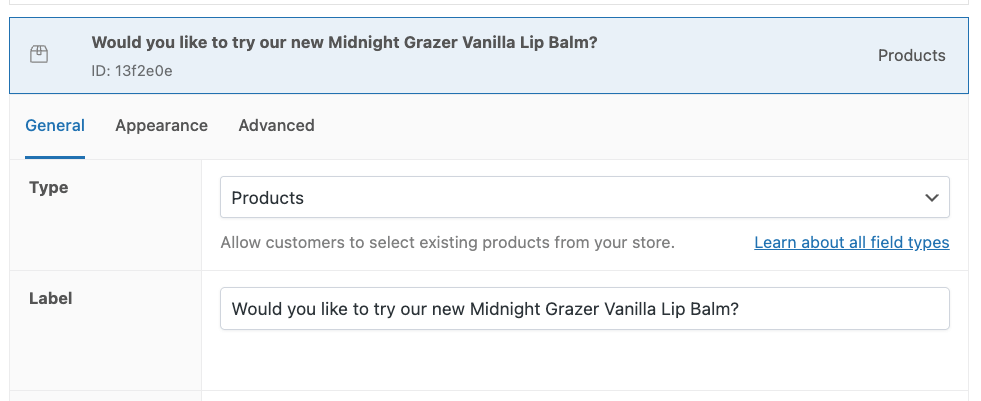Click the Allow customers to select description text
This screenshot has height=401, width=981.
click(x=447, y=242)
